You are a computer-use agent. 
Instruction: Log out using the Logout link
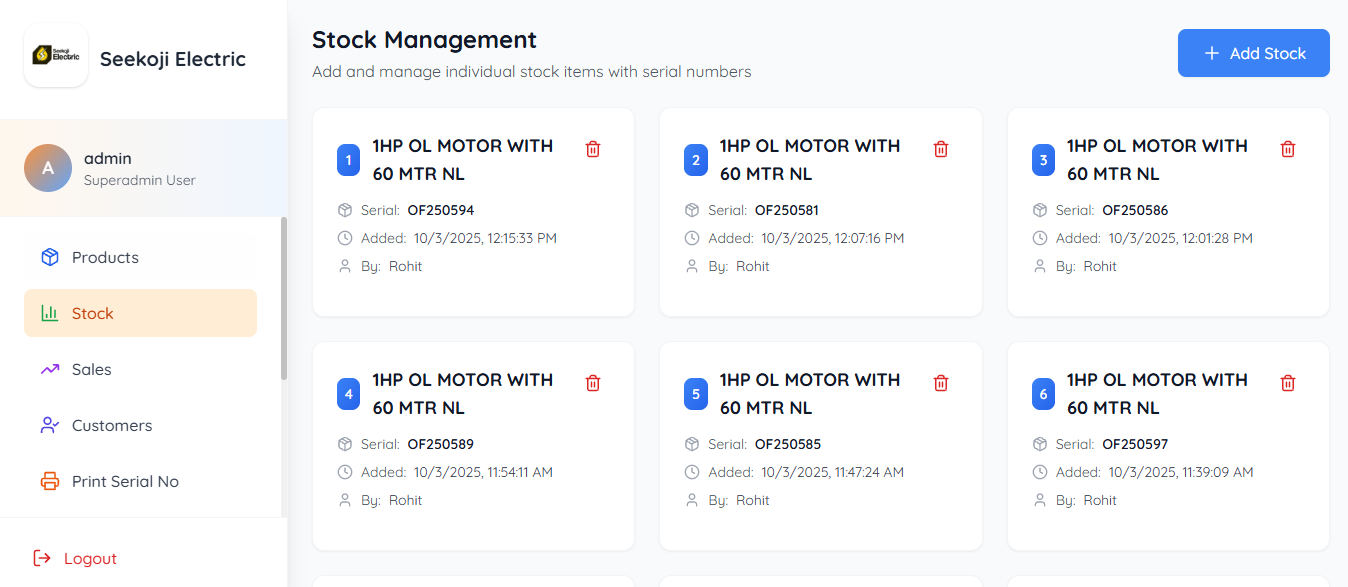75,558
